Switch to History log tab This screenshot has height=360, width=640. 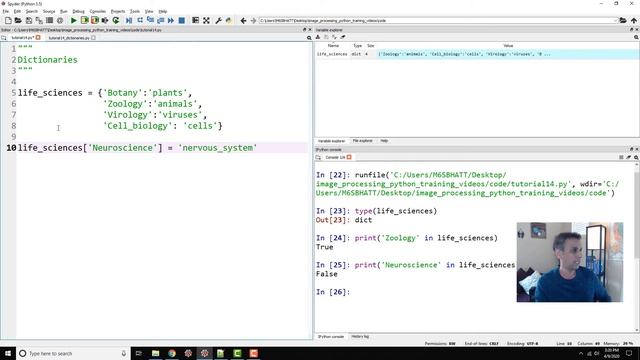click(360, 337)
